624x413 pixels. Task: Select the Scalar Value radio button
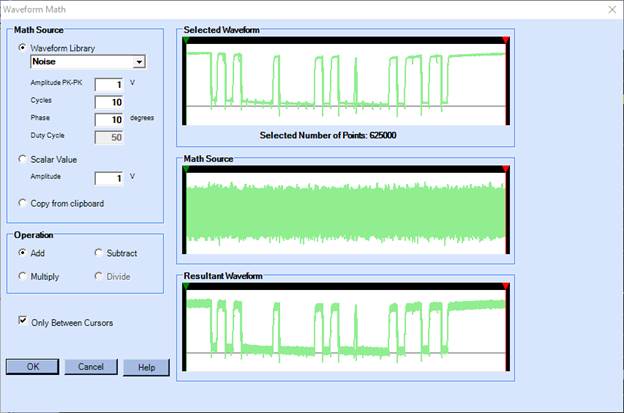(23, 159)
